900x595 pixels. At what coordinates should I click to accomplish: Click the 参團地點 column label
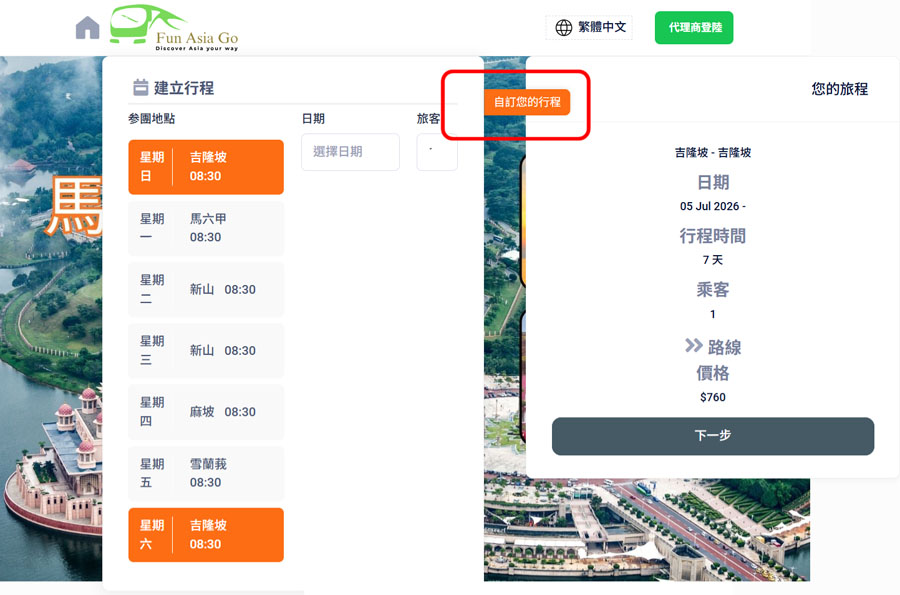152,119
